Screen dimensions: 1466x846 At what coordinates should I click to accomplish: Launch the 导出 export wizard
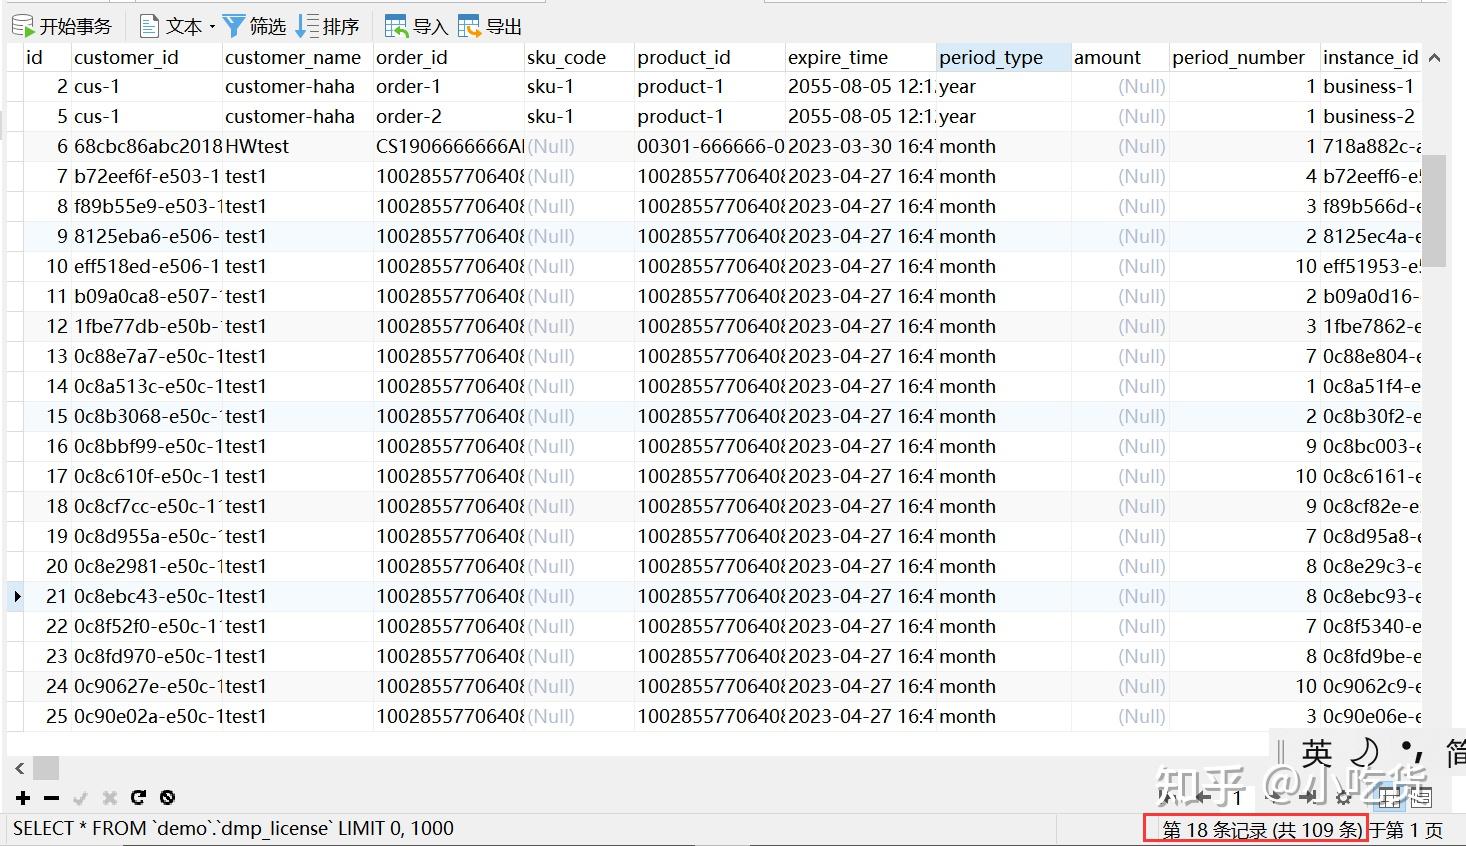click(x=490, y=26)
